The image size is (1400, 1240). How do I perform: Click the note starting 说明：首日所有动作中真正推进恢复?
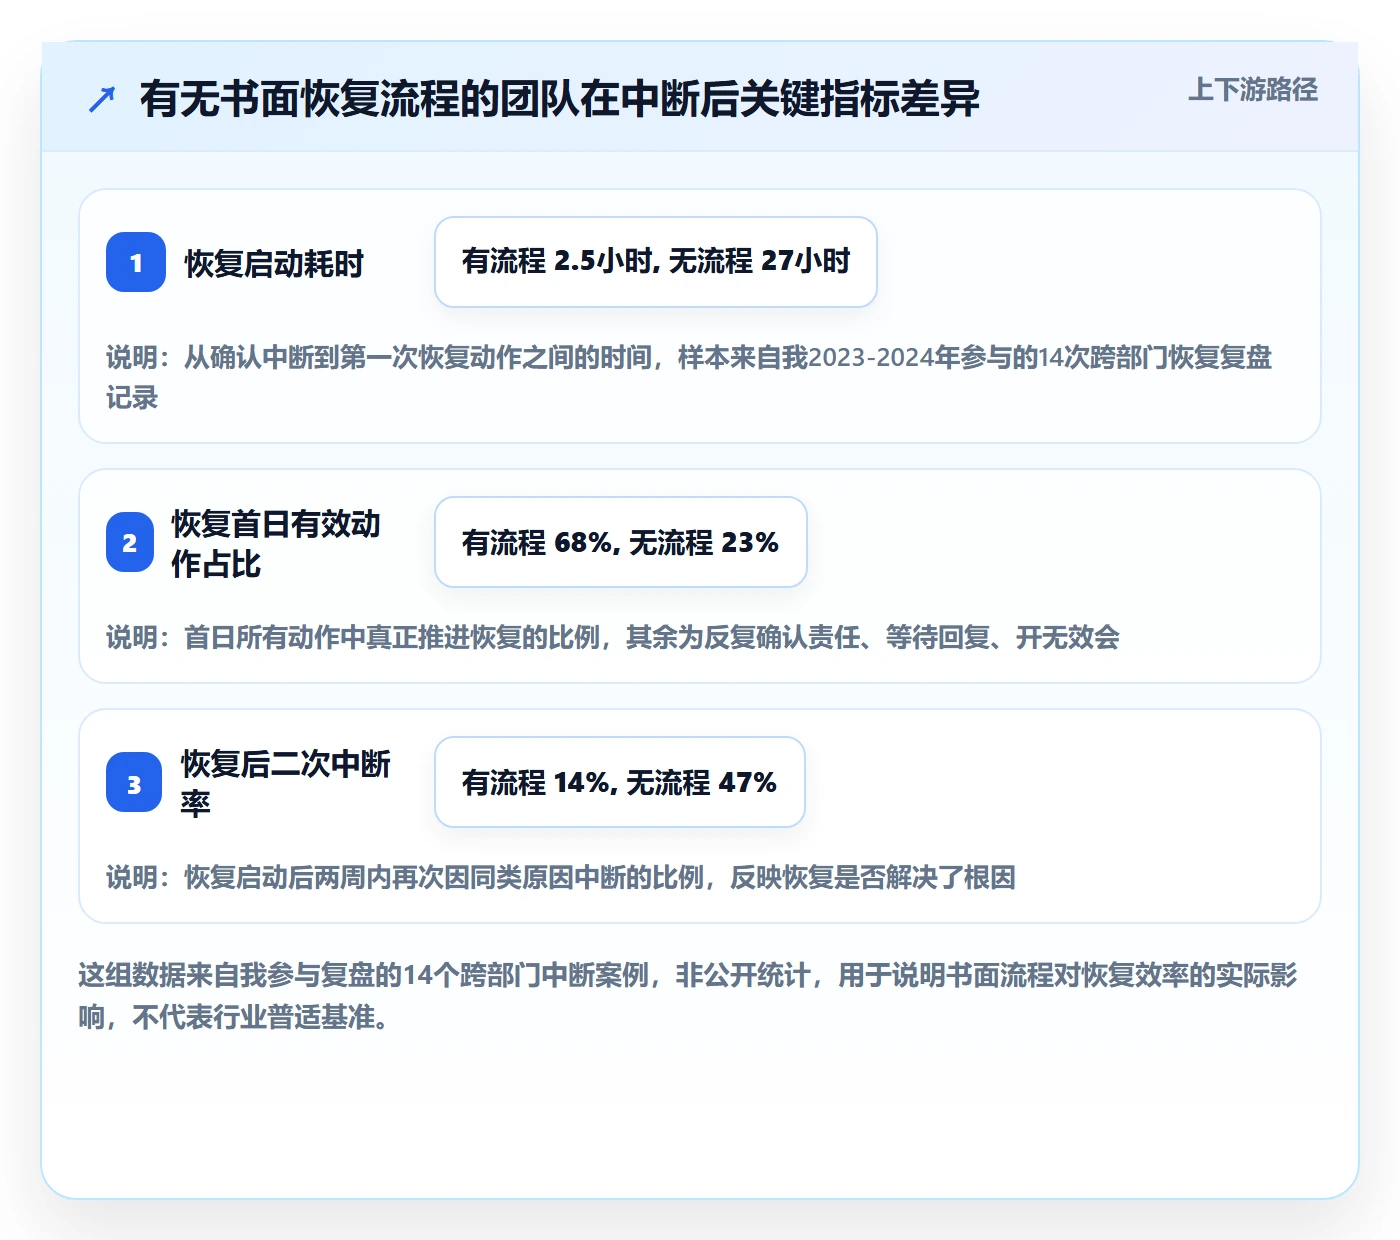point(613,637)
